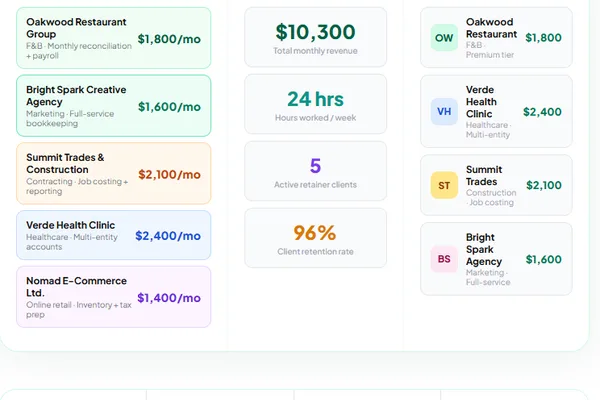Click the VH avatar badge
600x400 pixels.
444,111
